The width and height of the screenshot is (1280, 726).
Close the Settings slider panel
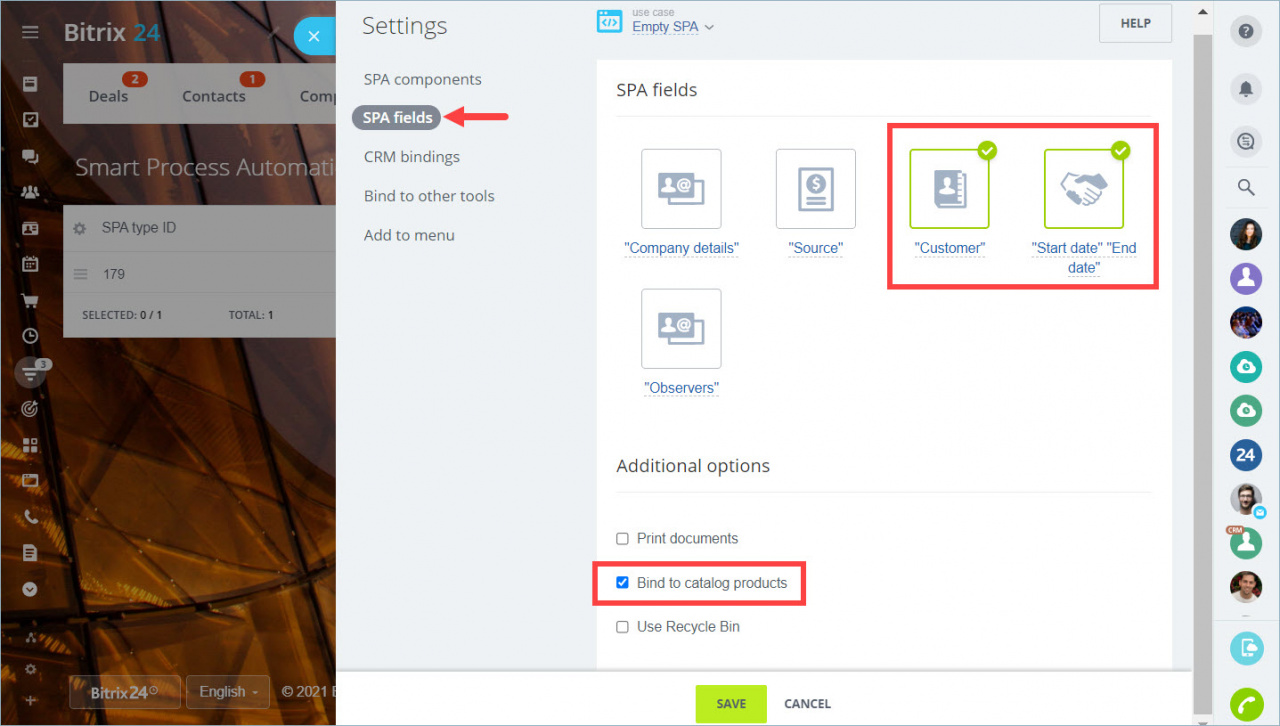click(314, 36)
